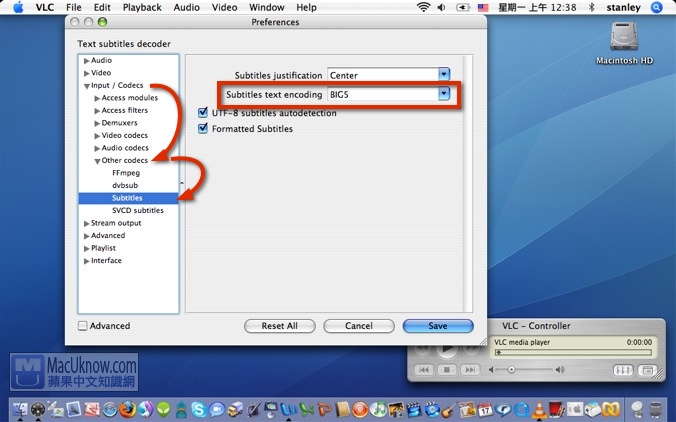
Task: Open the stanley user menu
Action: point(623,7)
